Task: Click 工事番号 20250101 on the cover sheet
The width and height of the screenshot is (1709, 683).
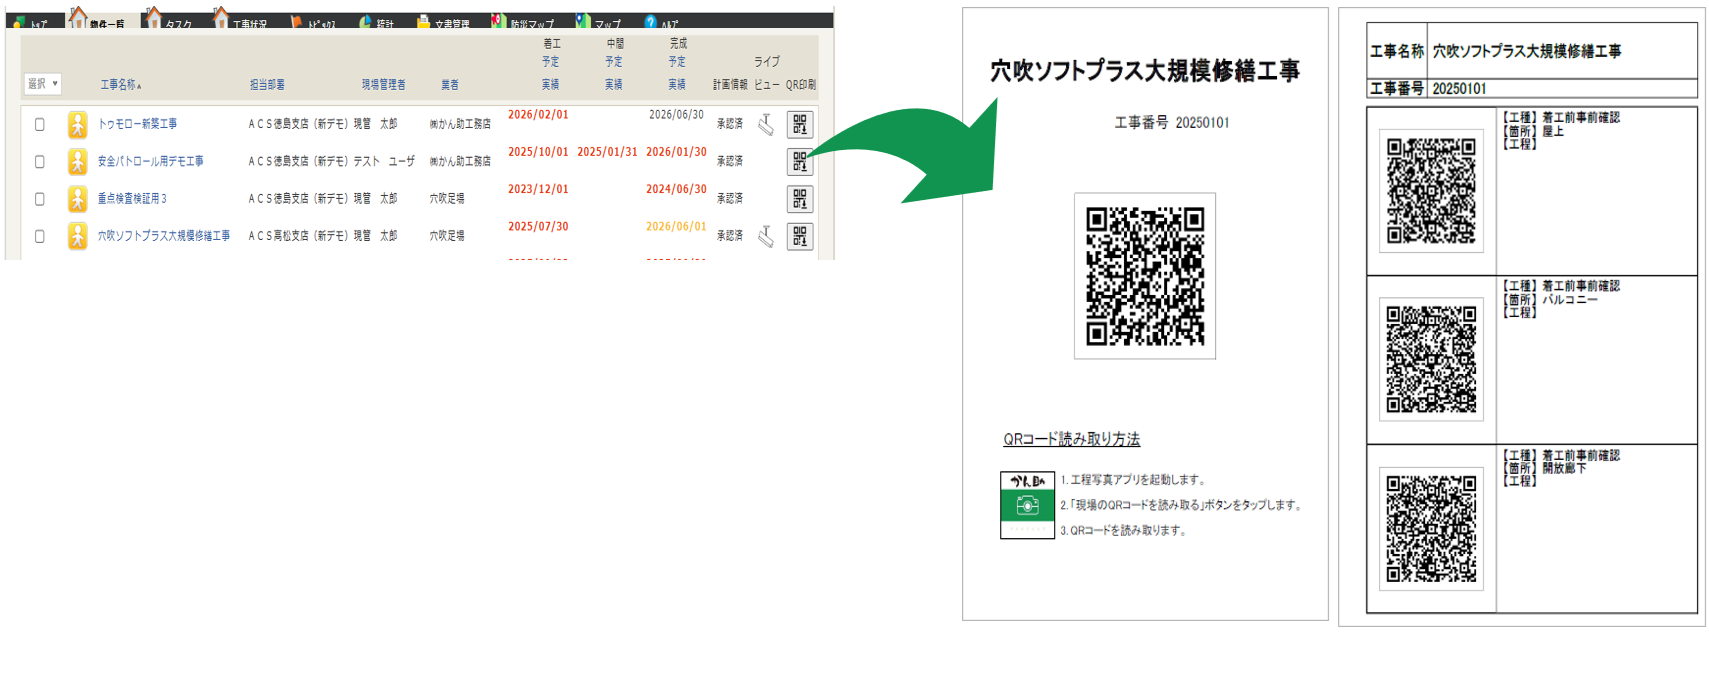Action: point(1172,123)
